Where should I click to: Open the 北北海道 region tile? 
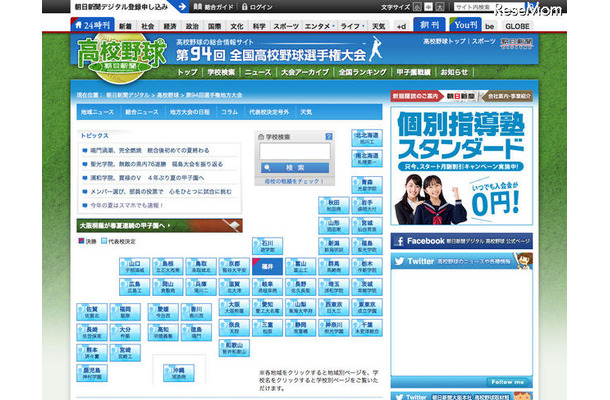366,138
